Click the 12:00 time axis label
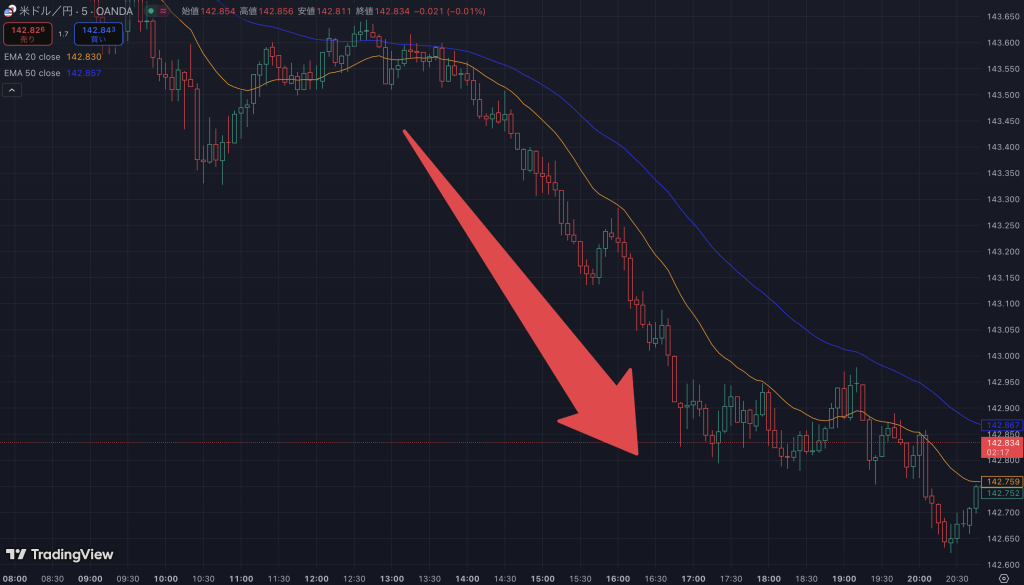The width and height of the screenshot is (1024, 585). (x=316, y=578)
